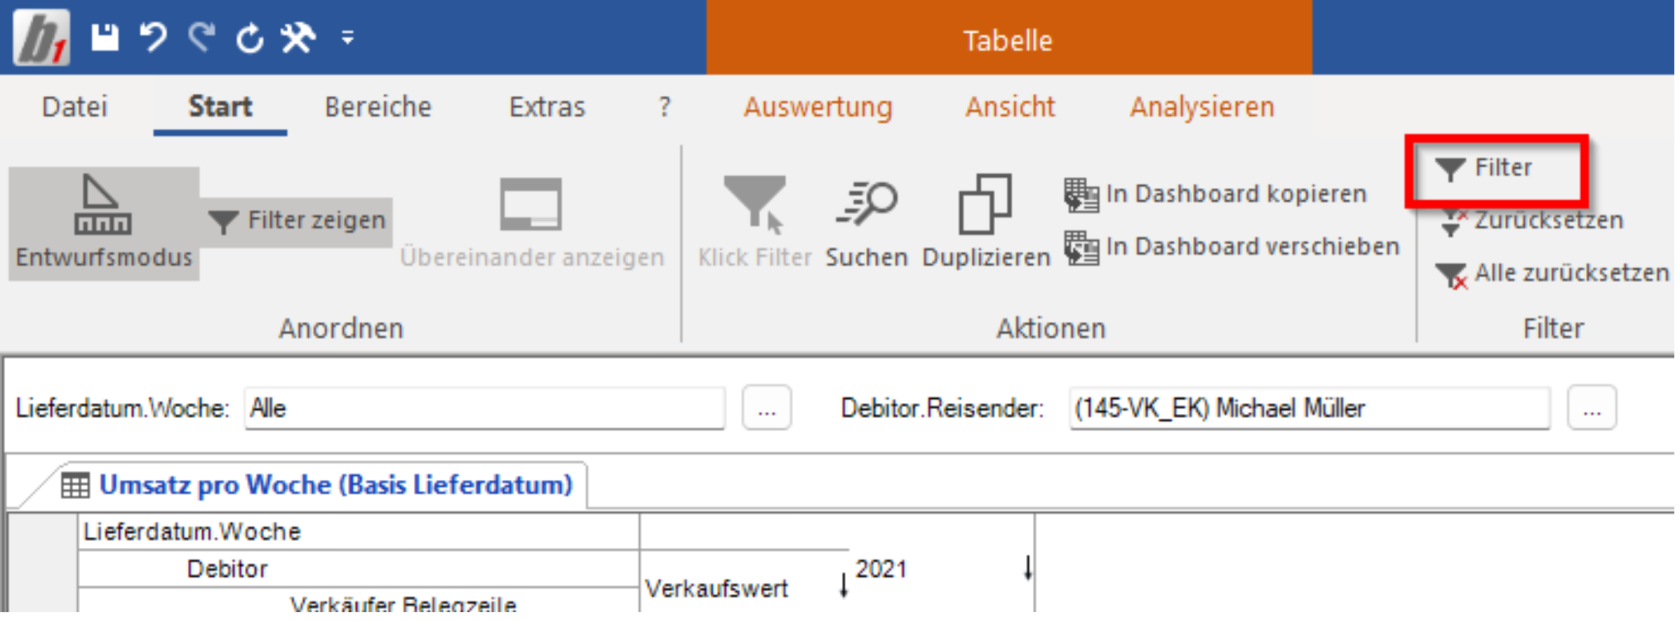Screen dimensions: 1680x621
Task: Click the Lieferdatum.Woche filter field showing Alle
Action: pos(484,408)
